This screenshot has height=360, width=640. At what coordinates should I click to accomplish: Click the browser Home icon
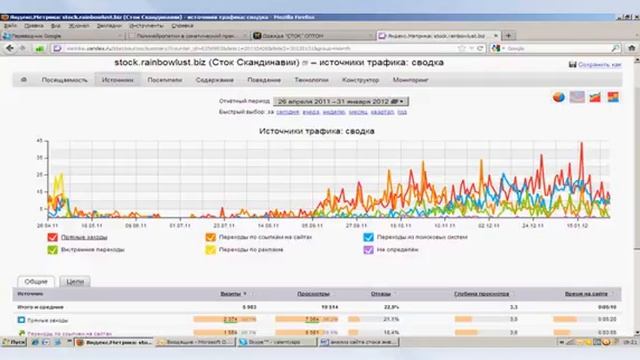coord(632,48)
